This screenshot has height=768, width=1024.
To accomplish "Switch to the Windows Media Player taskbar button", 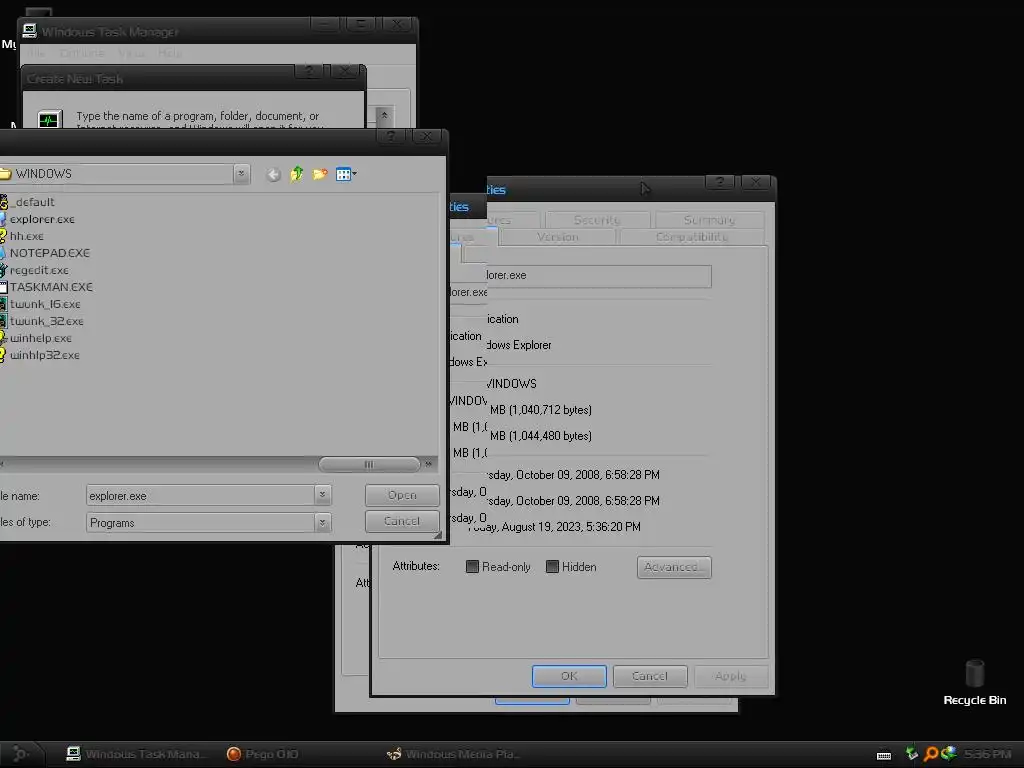I will tap(454, 754).
